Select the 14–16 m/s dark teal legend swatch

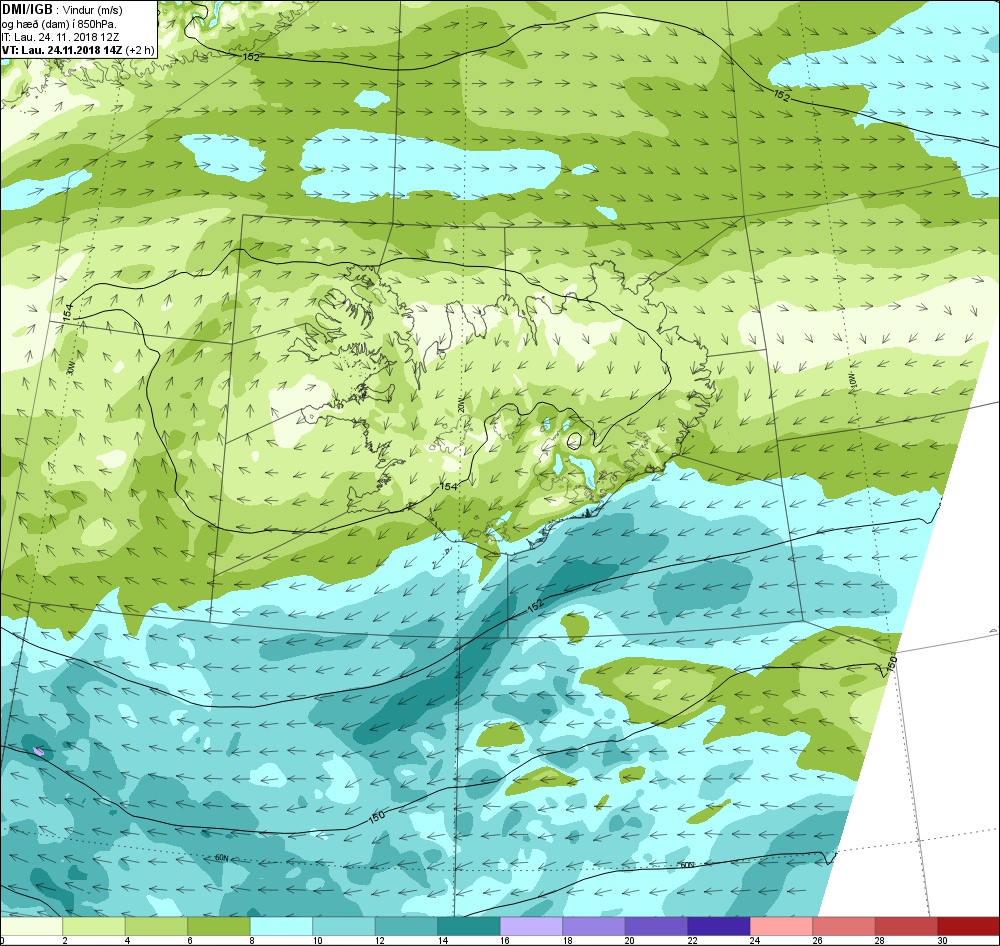(469, 926)
